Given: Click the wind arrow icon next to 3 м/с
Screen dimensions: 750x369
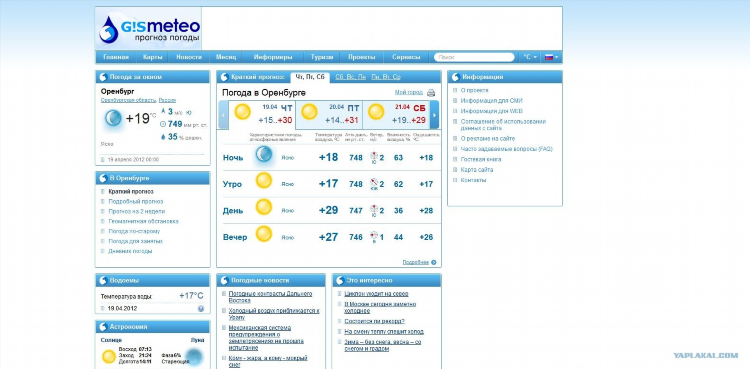Looking at the screenshot, I should point(163,111).
